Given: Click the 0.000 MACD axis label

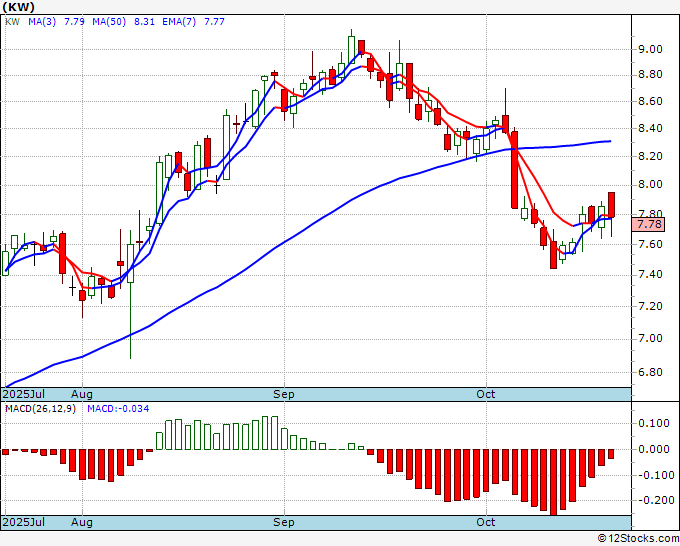Looking at the screenshot, I should coord(654,449).
